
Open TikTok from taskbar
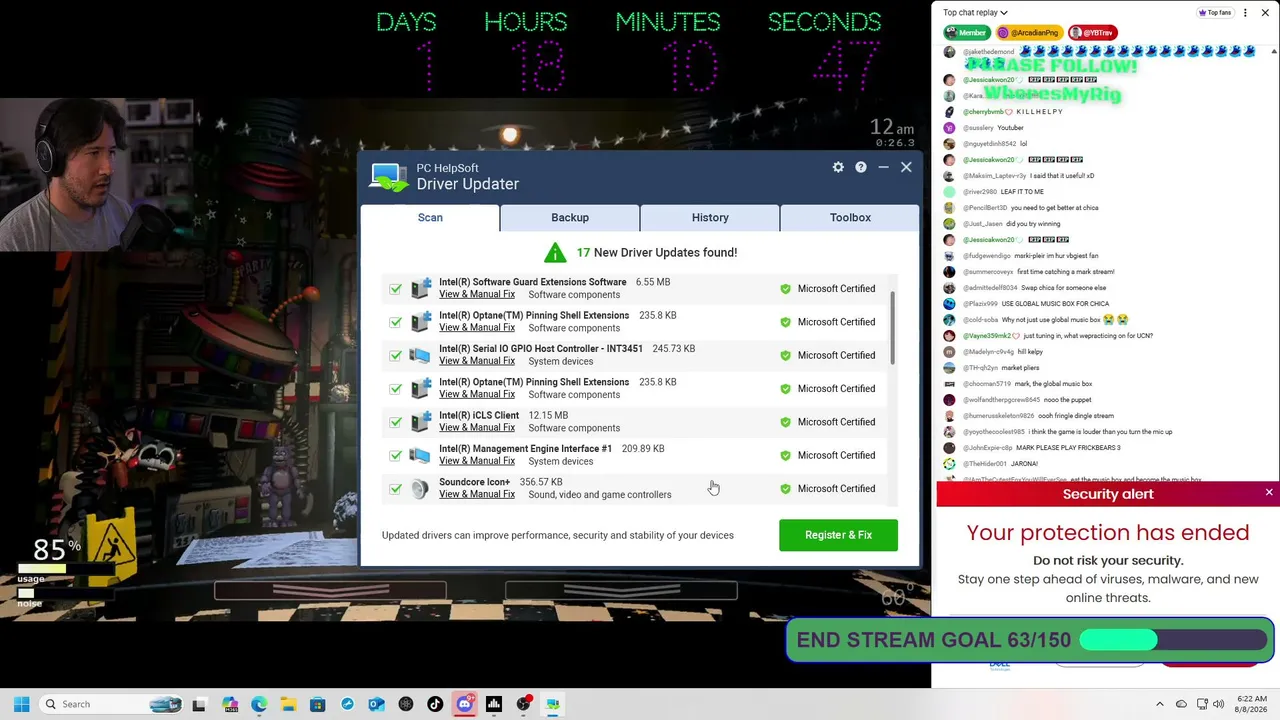435,704
